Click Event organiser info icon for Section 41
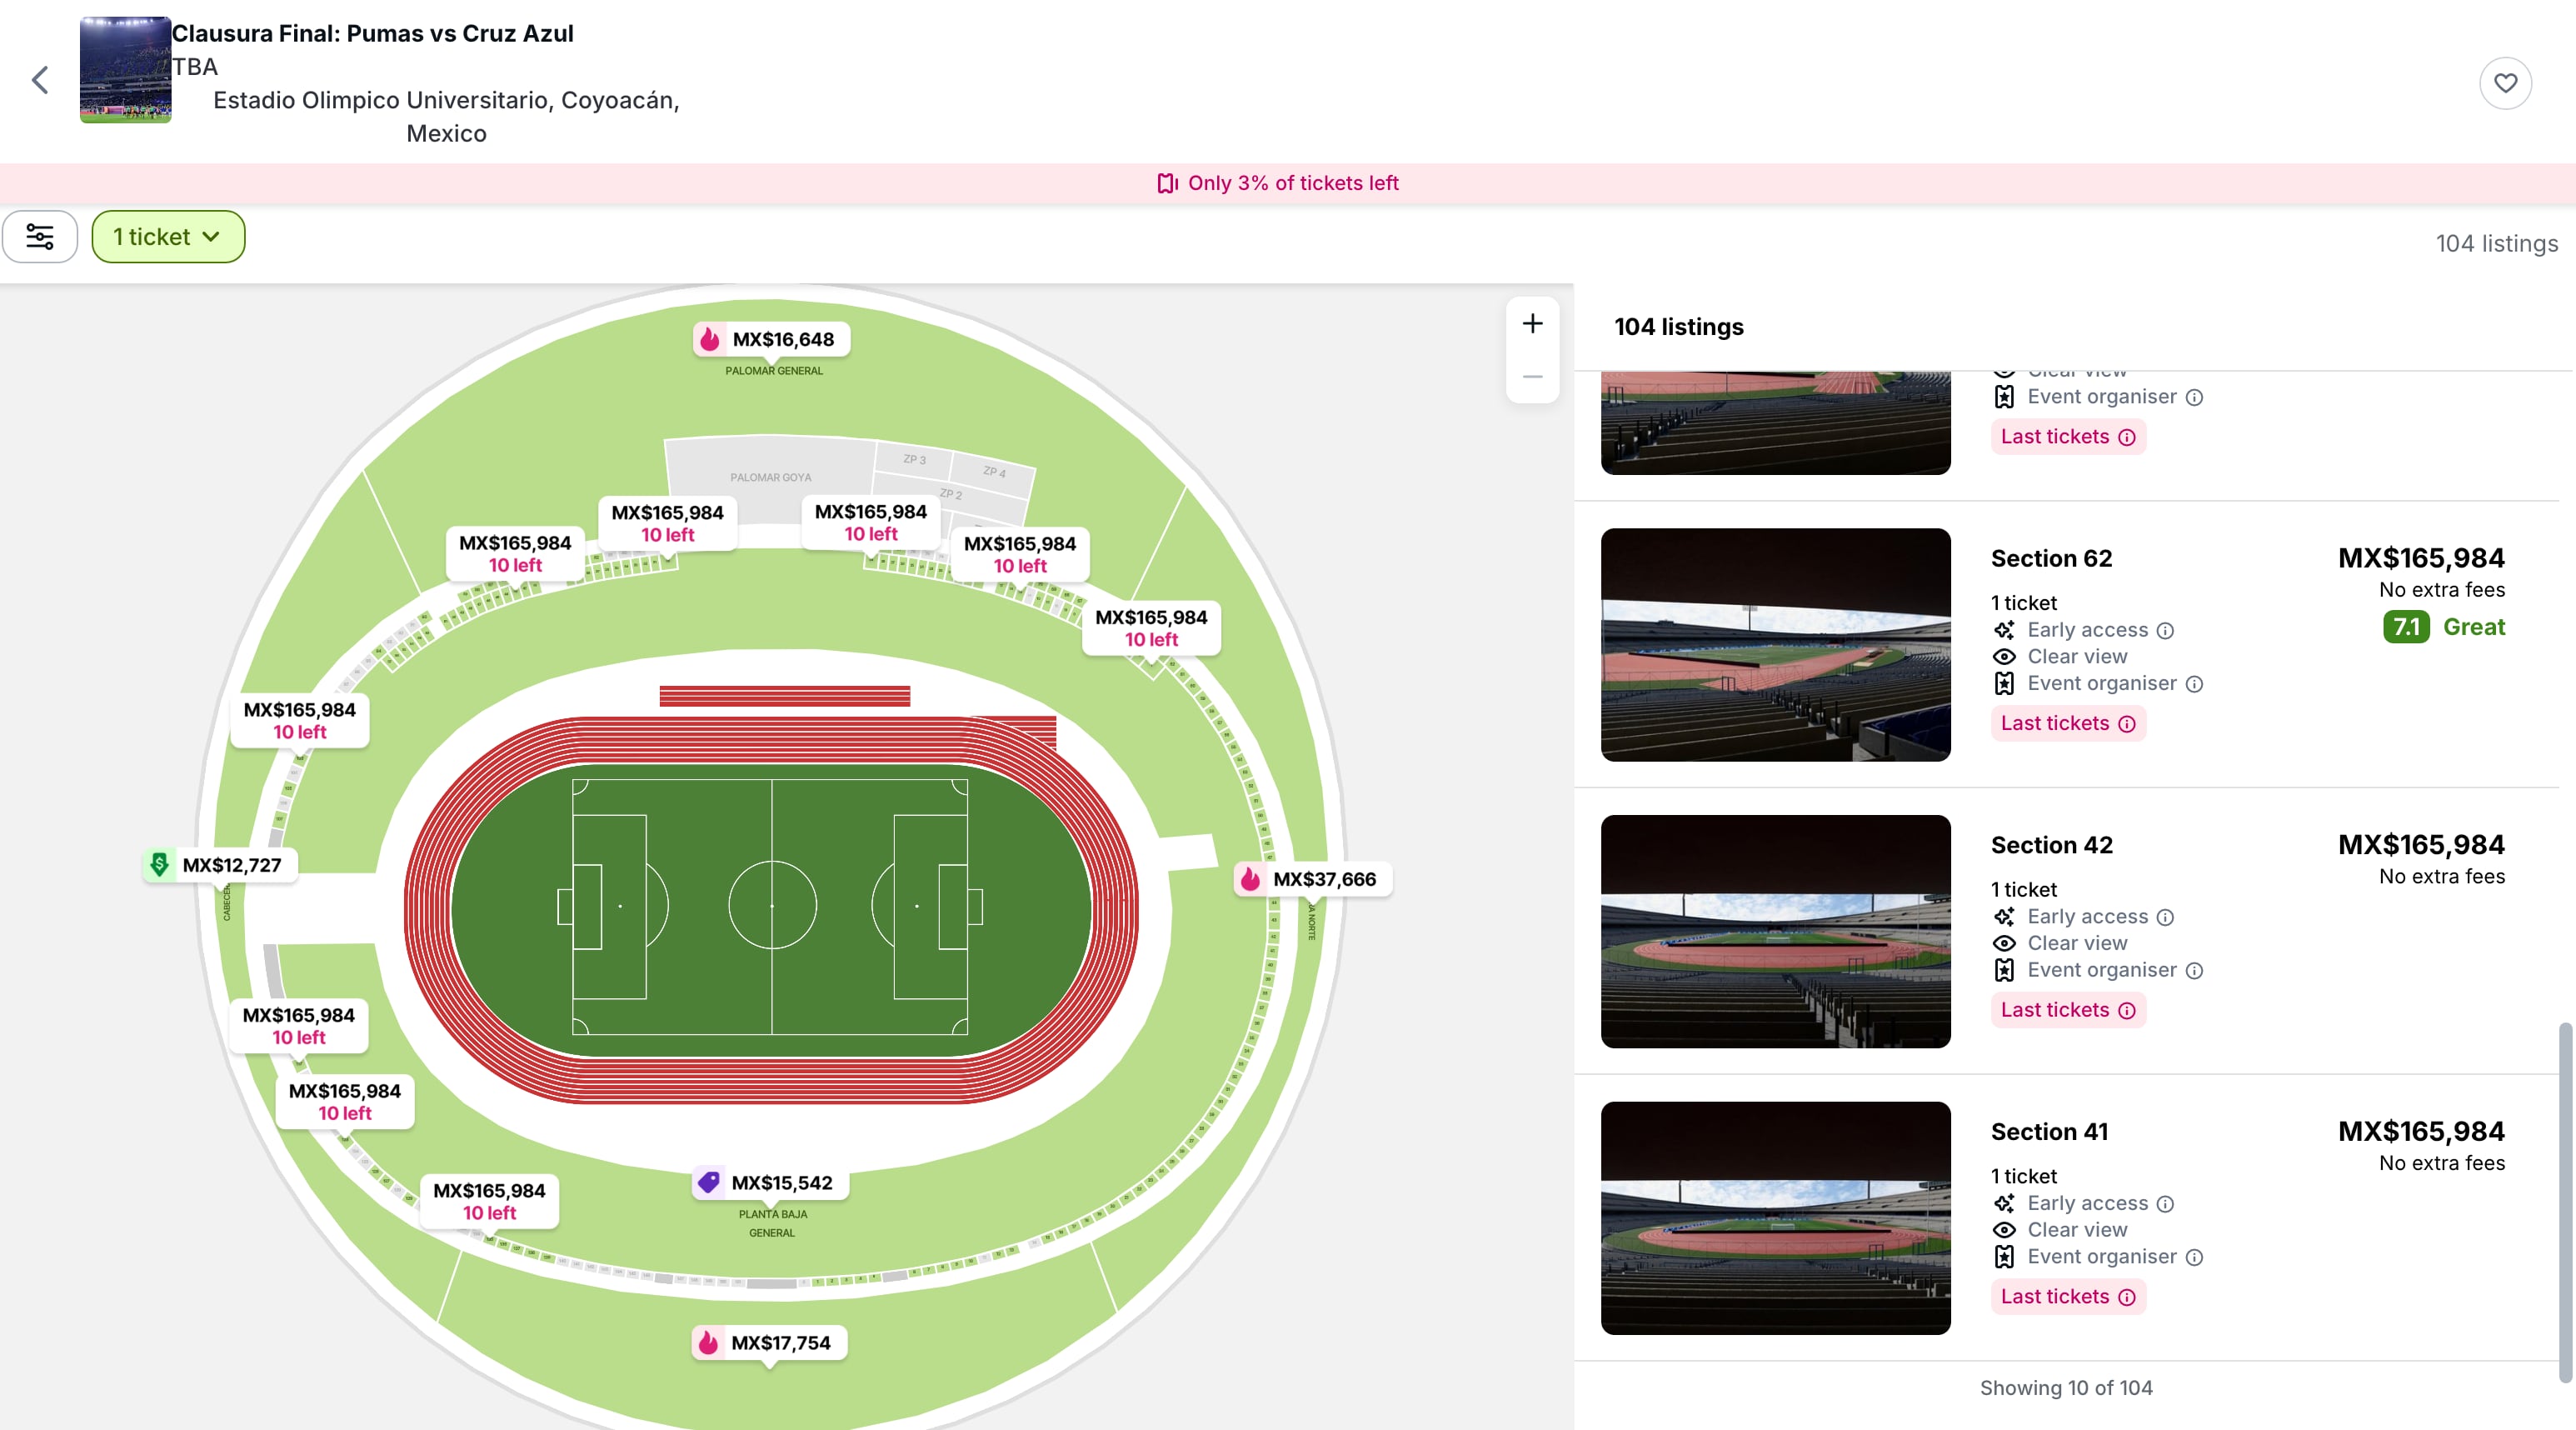 (2194, 1258)
